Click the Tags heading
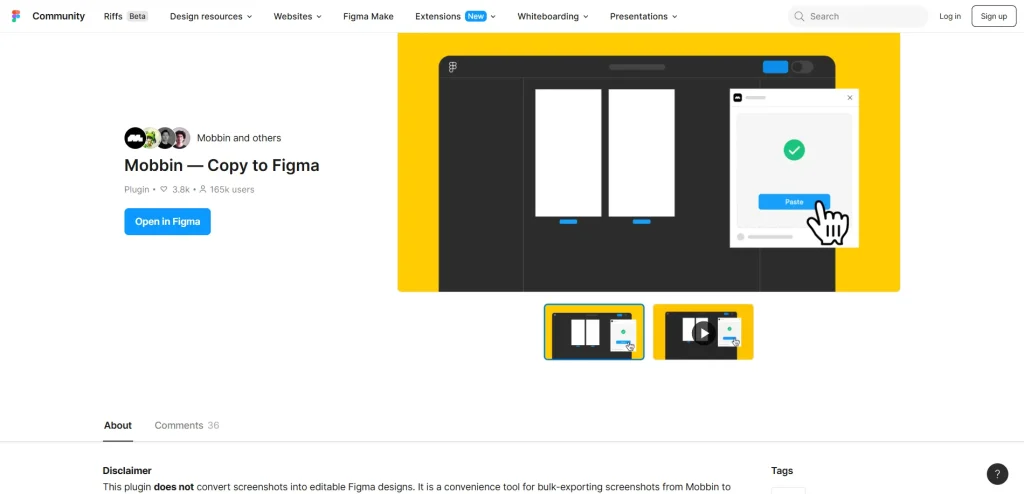 pos(782,470)
